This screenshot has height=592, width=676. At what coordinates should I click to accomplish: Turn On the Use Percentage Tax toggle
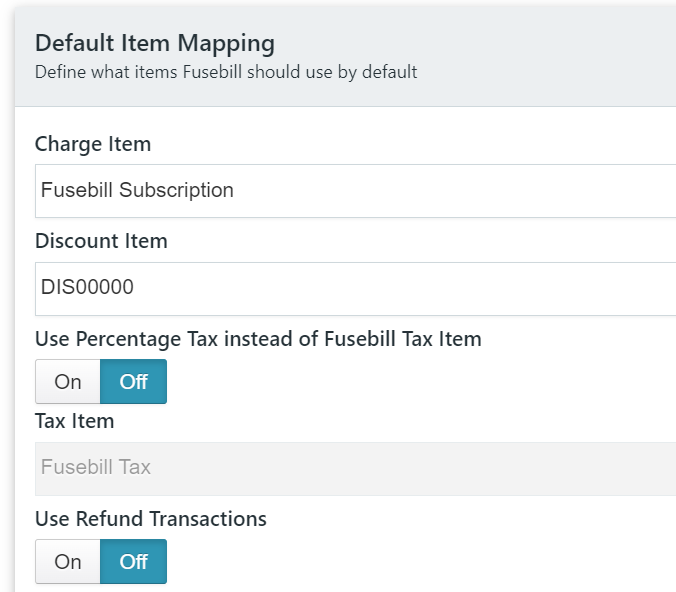coord(68,382)
